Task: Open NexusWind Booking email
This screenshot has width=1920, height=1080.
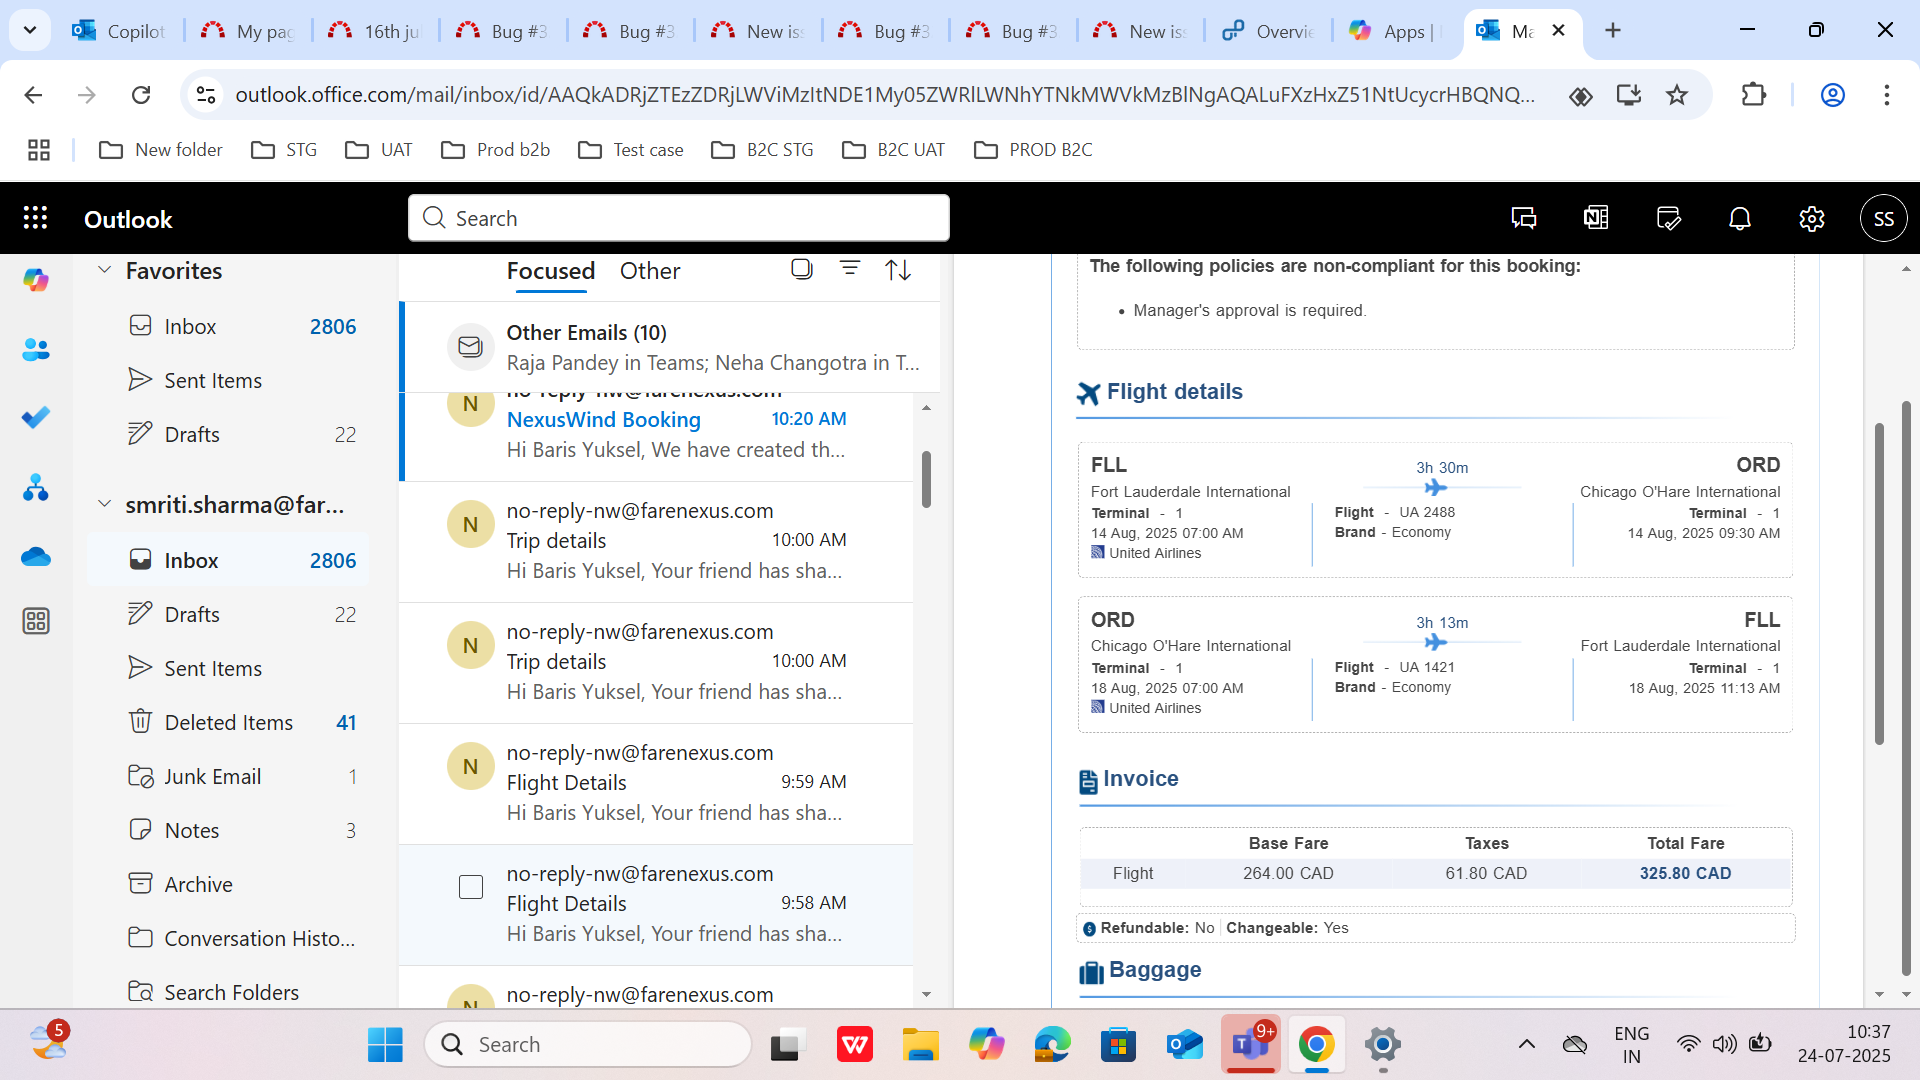Action: tap(656, 436)
